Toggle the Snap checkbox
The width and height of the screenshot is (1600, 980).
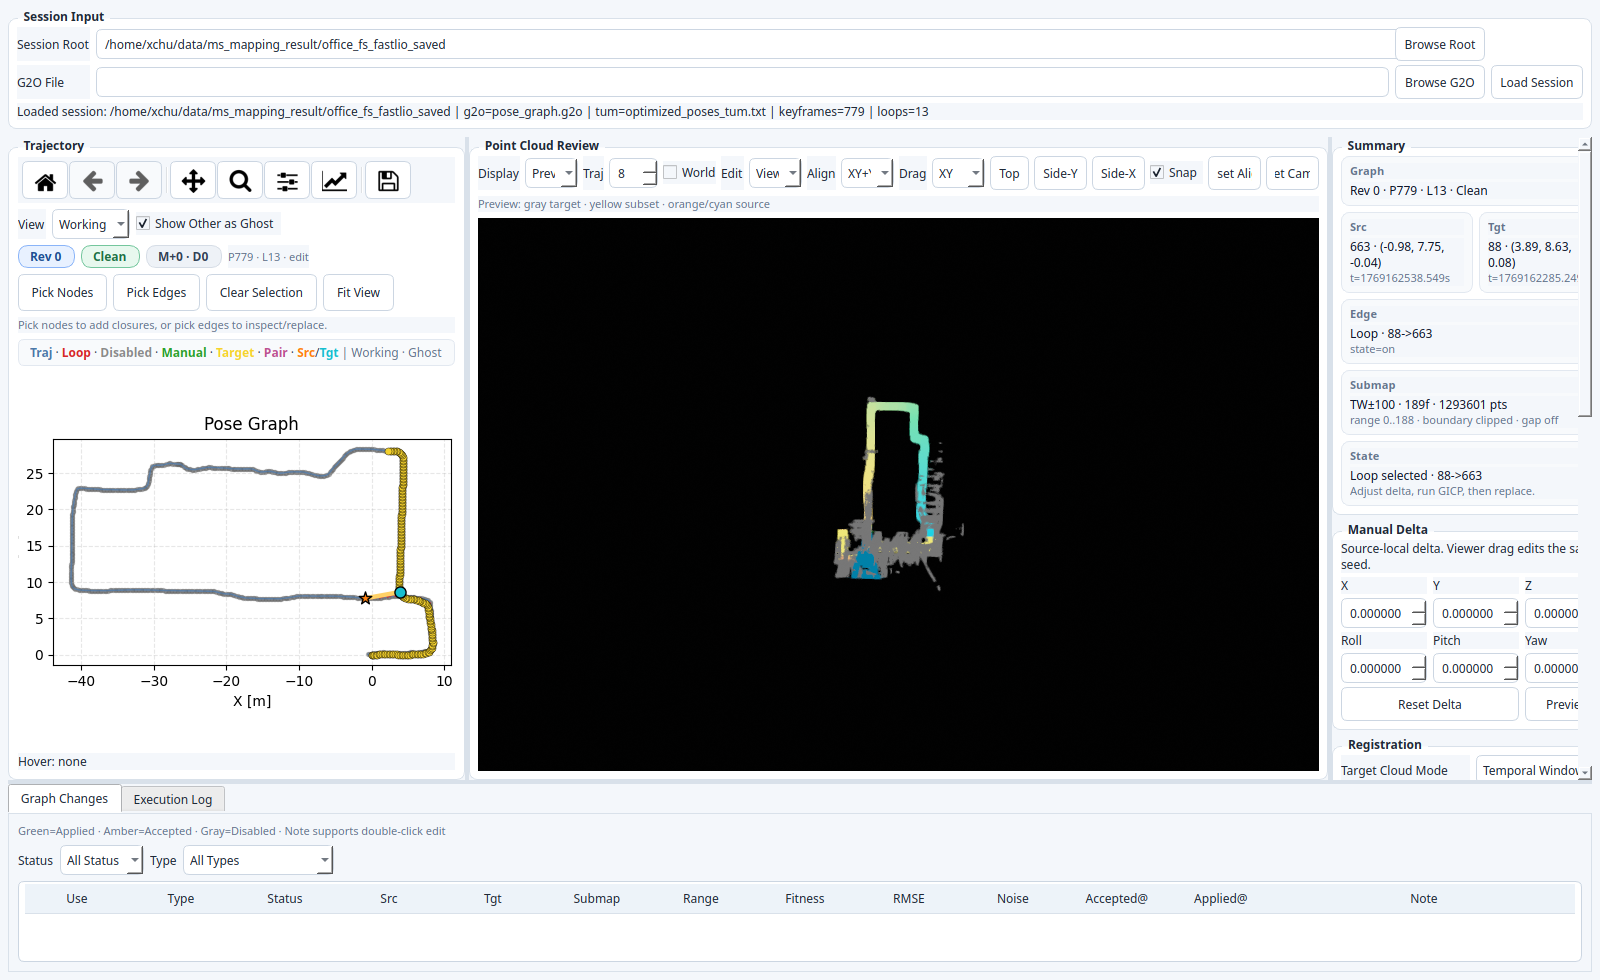(1157, 172)
